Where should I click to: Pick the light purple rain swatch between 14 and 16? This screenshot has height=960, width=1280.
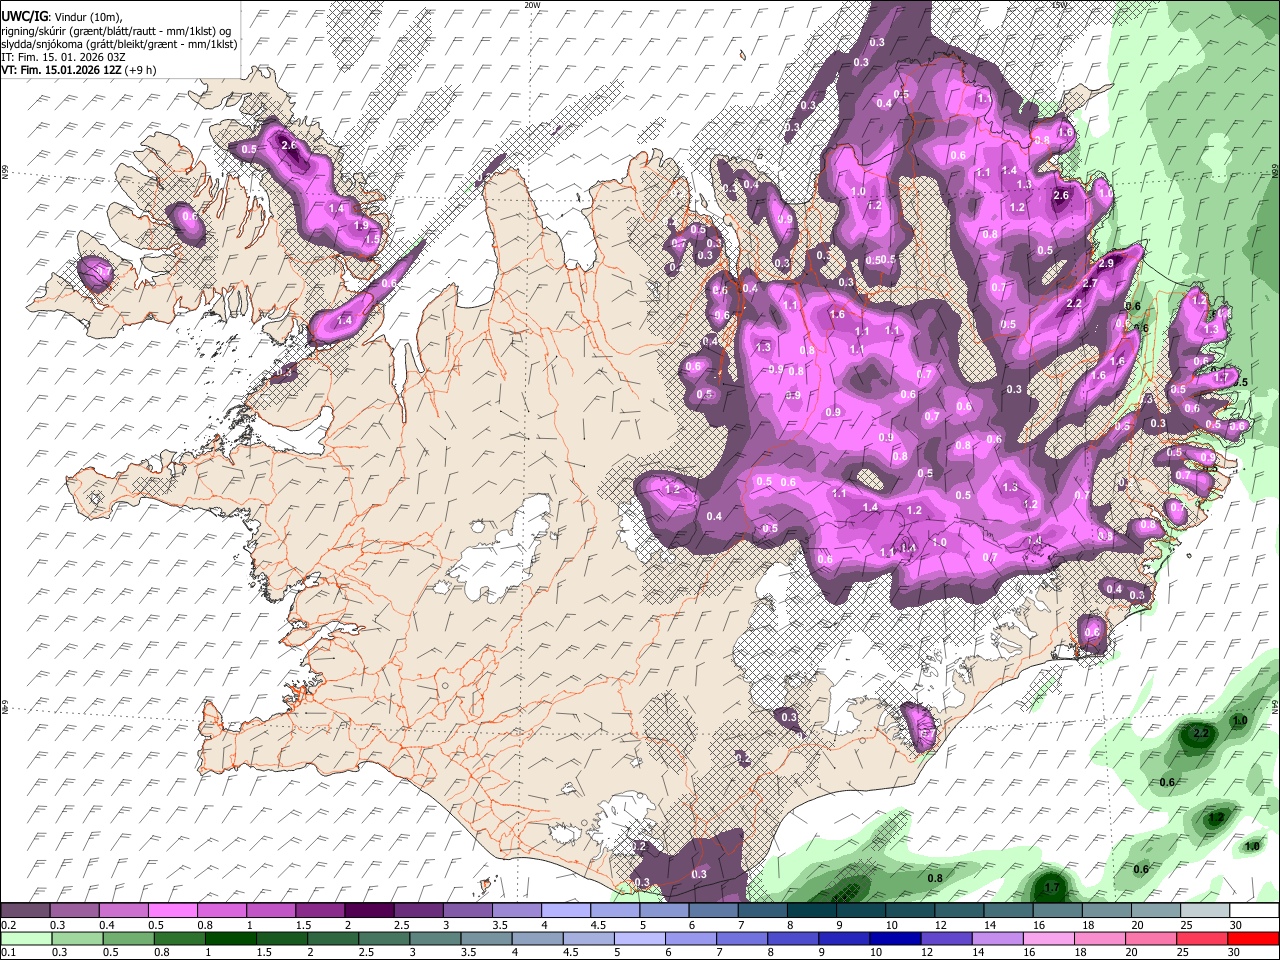click(997, 939)
